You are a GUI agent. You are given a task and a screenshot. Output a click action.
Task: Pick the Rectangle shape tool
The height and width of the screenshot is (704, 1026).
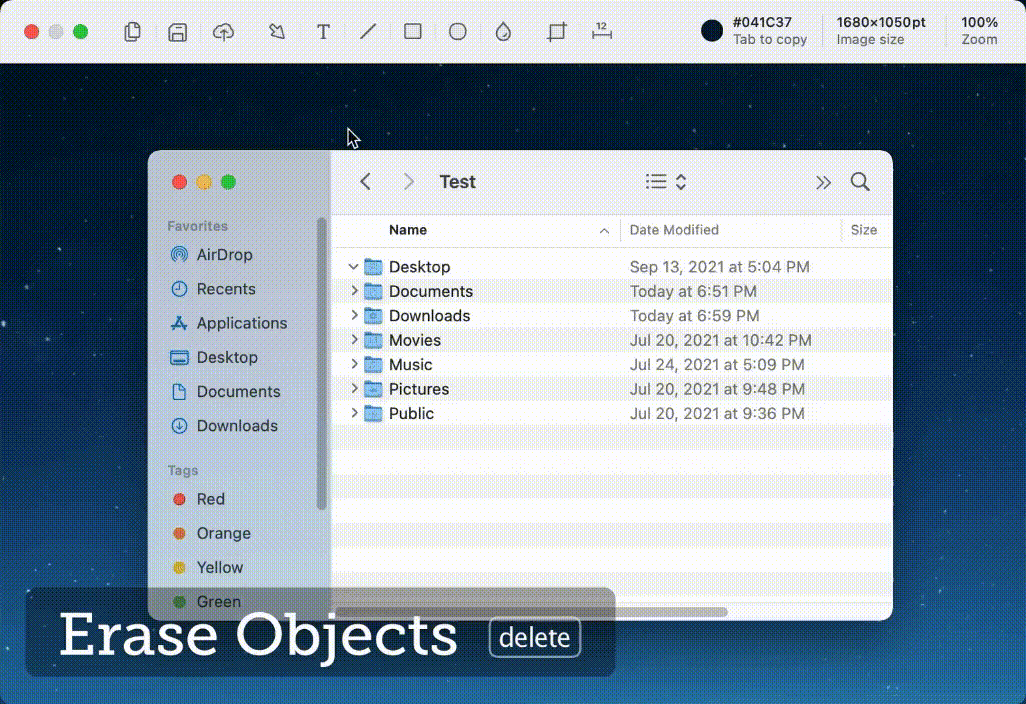point(412,32)
